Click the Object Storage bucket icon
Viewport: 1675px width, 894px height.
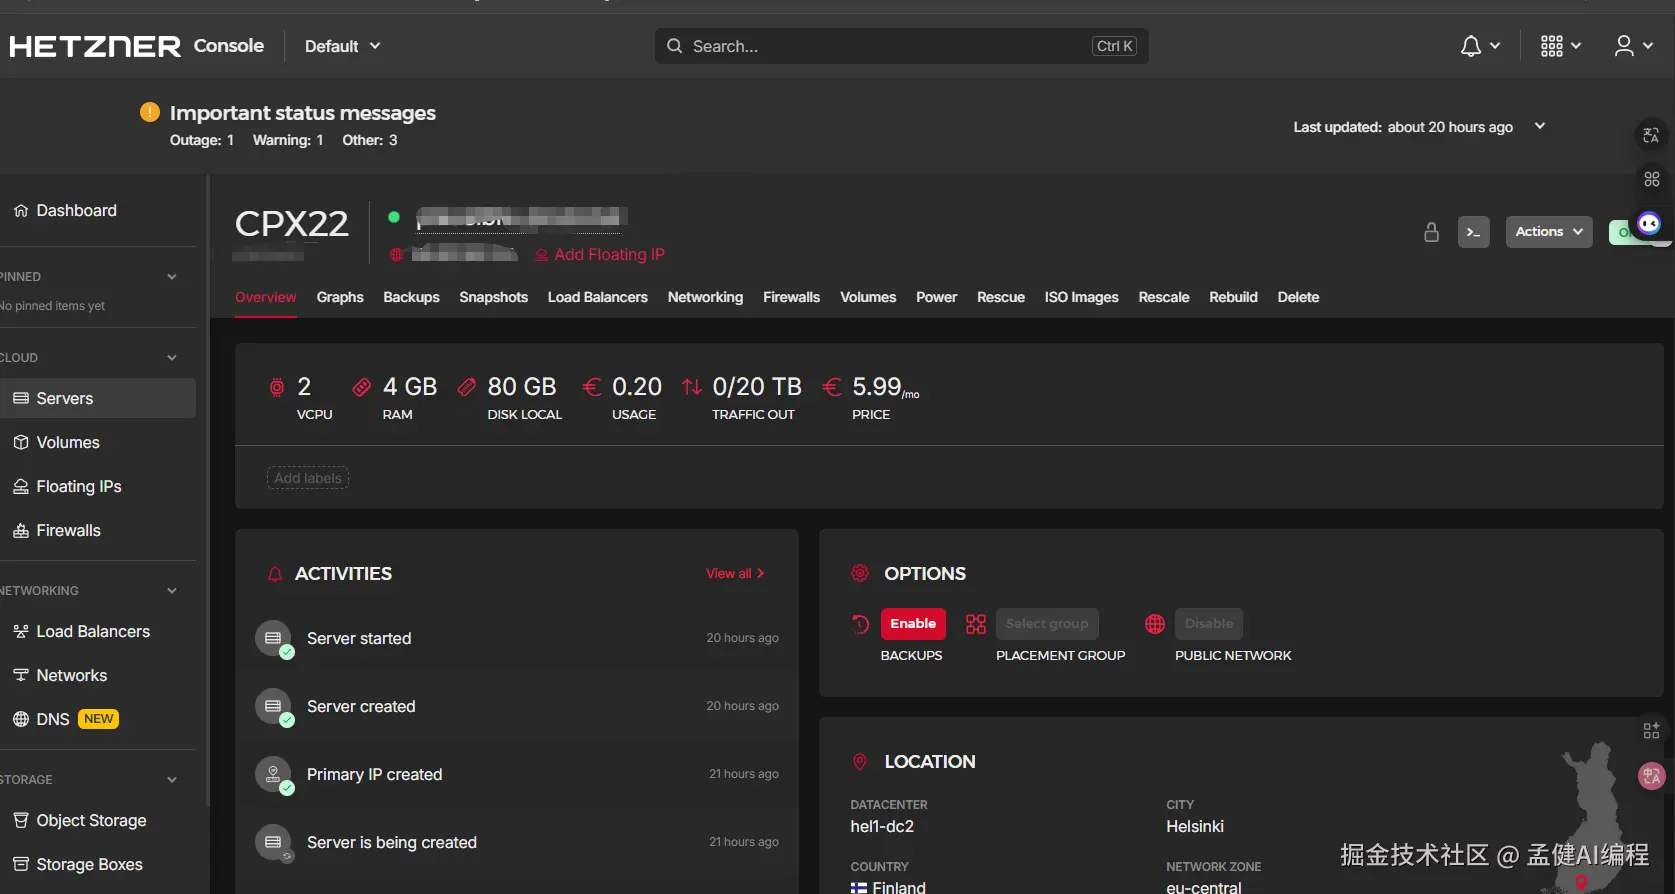[21, 820]
